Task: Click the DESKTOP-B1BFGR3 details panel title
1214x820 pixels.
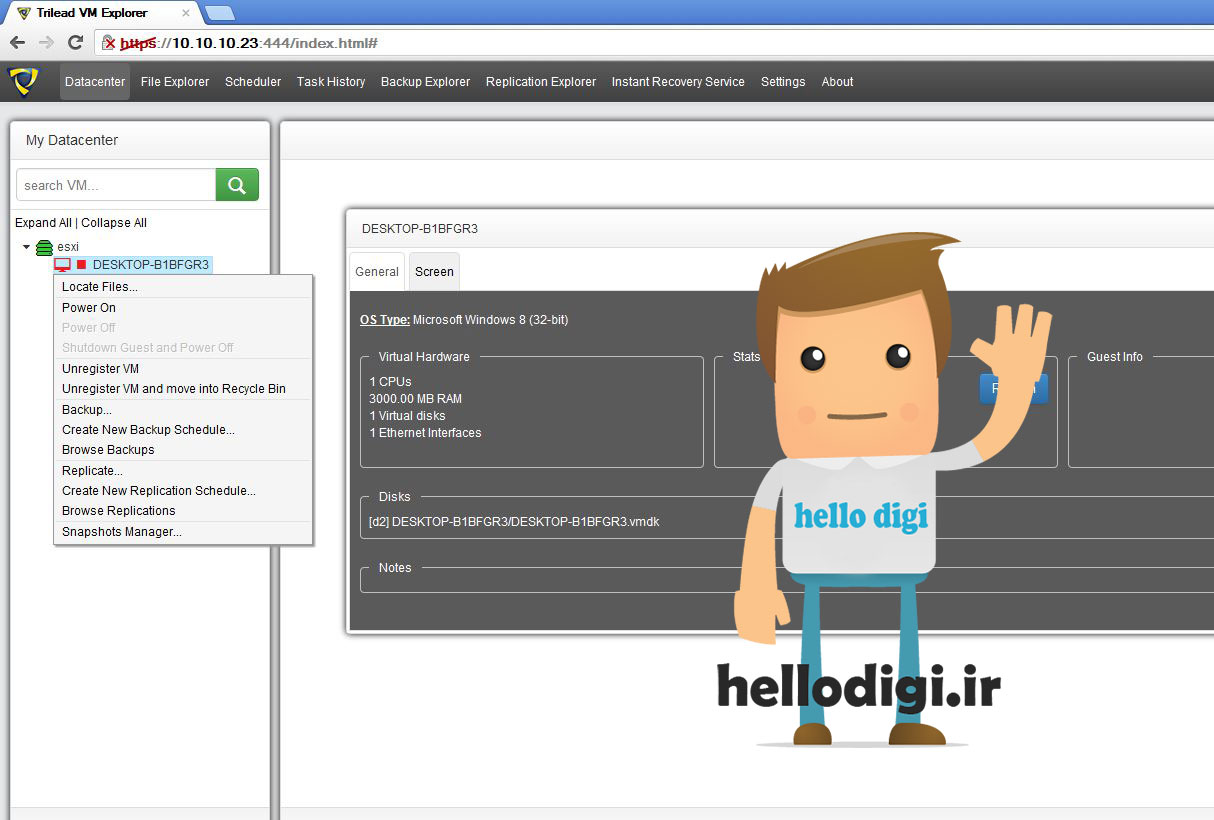Action: coord(420,229)
